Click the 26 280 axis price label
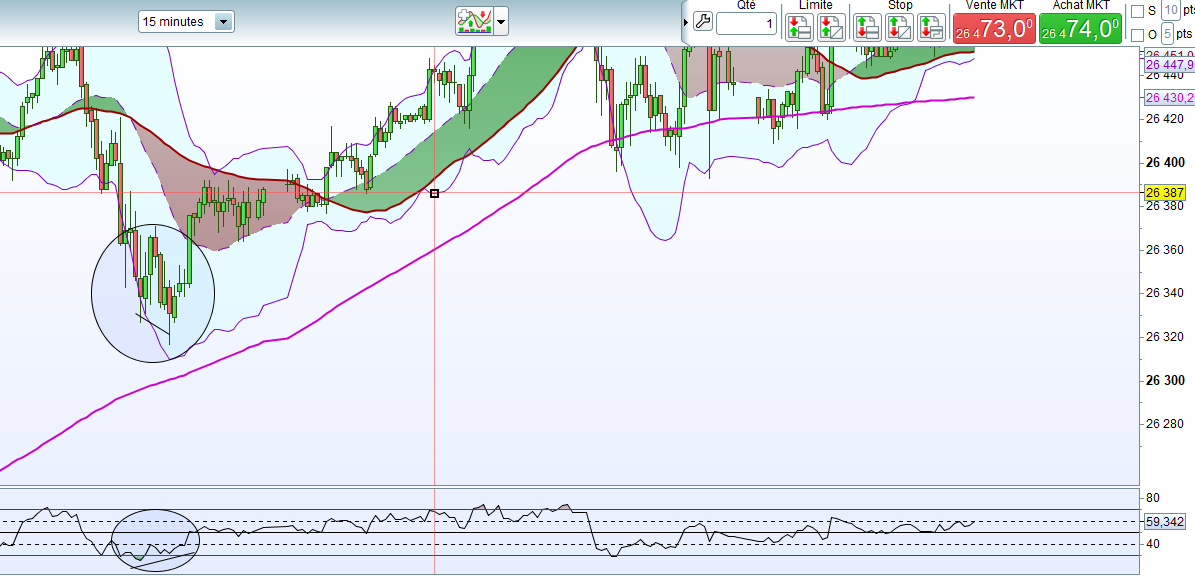Viewport: 1195px width, 577px height. point(1165,424)
